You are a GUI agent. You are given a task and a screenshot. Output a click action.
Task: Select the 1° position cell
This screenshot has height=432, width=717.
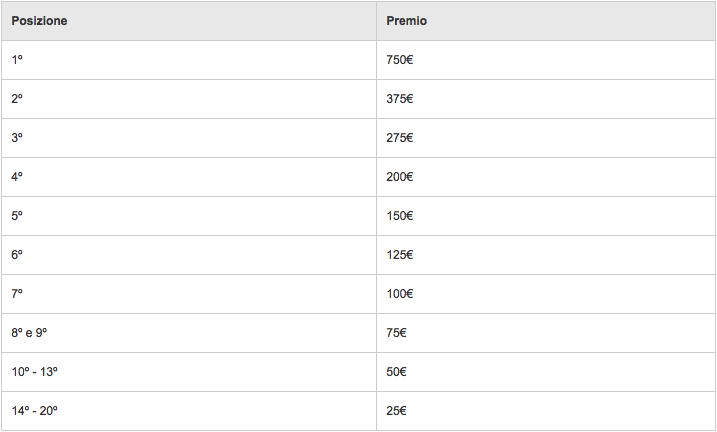coord(188,60)
